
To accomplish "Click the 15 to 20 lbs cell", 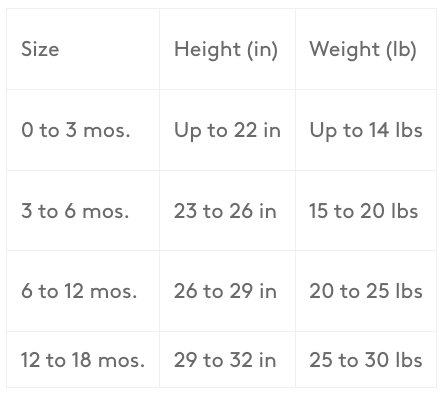I will (x=366, y=211).
